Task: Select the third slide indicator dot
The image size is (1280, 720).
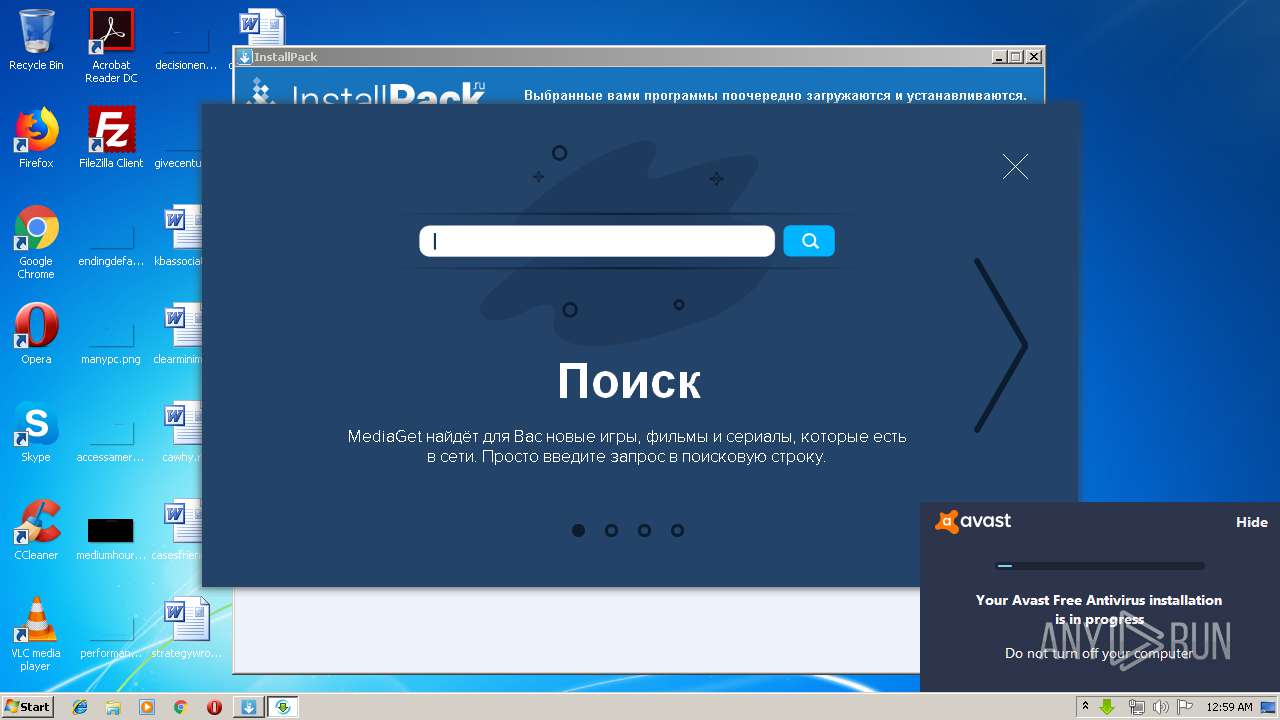Action: click(x=644, y=530)
